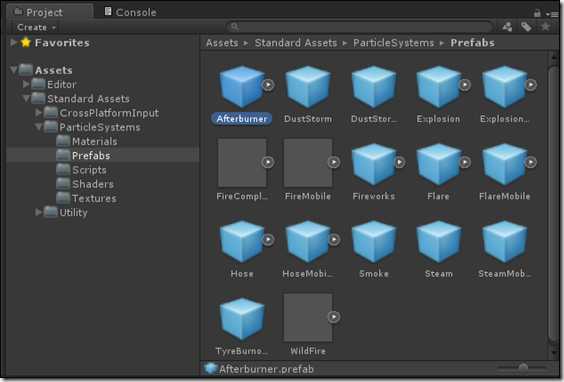This screenshot has width=564, height=382.
Task: Switch to the Console tab
Action: tap(131, 12)
